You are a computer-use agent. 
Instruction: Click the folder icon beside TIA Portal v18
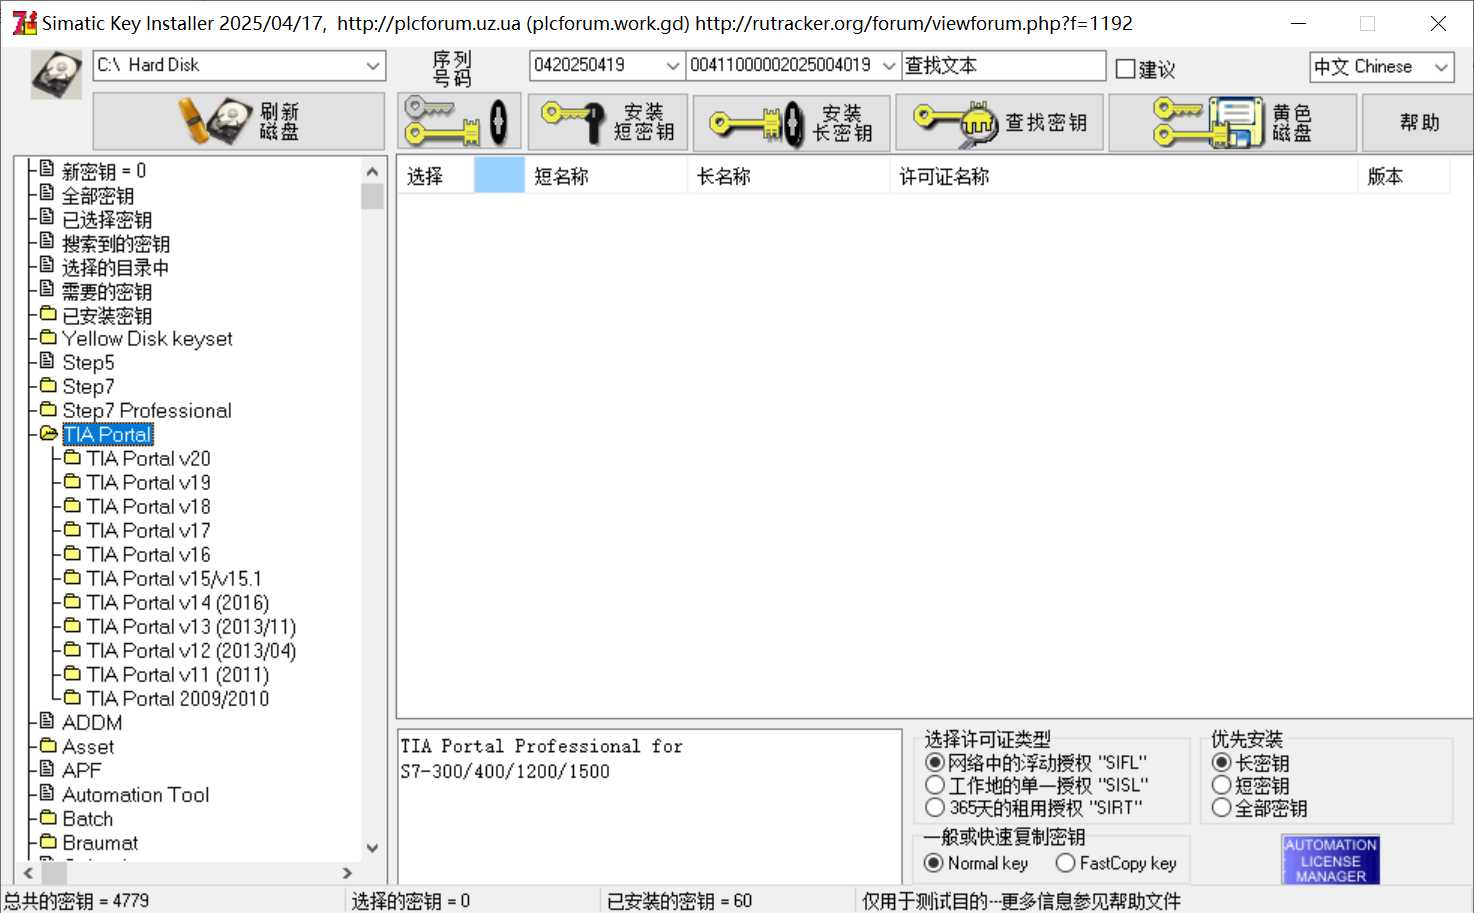tap(72, 505)
